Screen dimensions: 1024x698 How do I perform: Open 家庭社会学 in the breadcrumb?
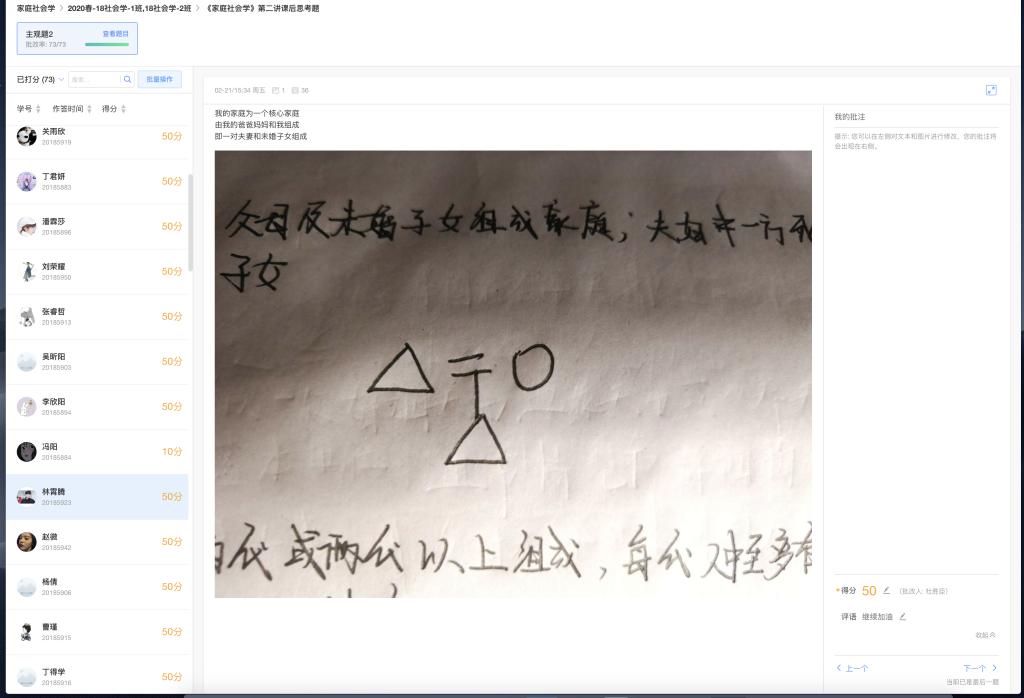click(36, 8)
